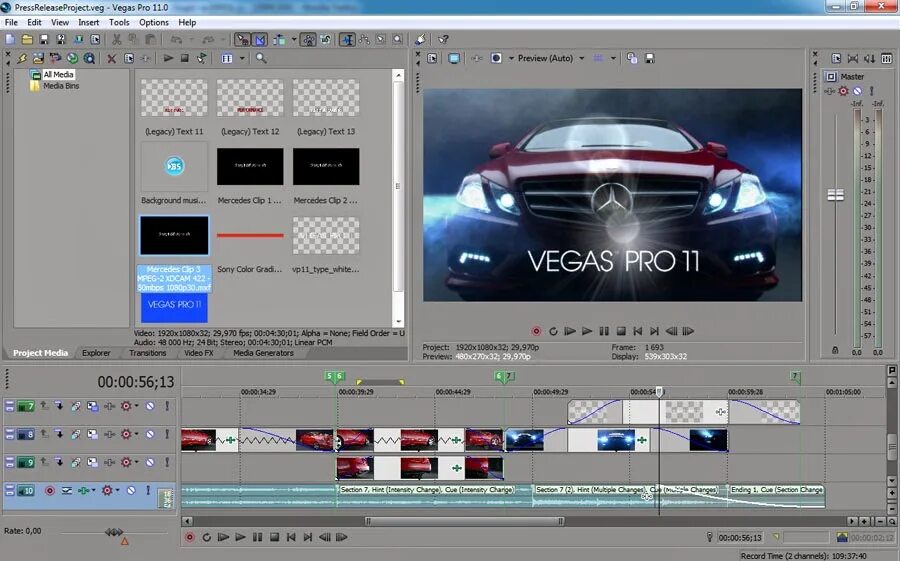Click Start Preview play icon in Project Media
Screen dimensions: 900x561
[x=168, y=58]
